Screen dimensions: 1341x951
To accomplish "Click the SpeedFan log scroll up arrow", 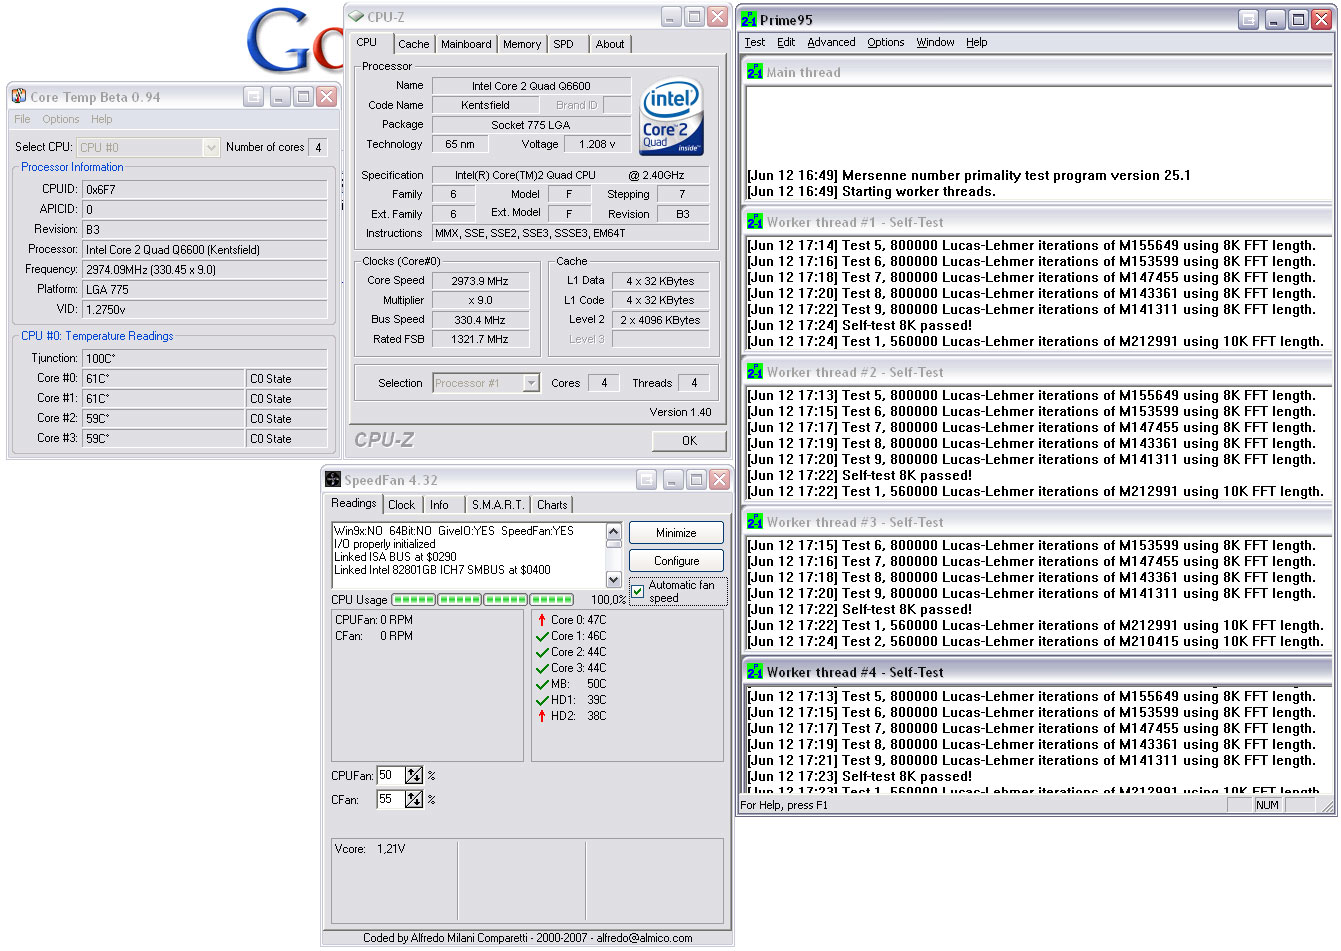I will 613,531.
